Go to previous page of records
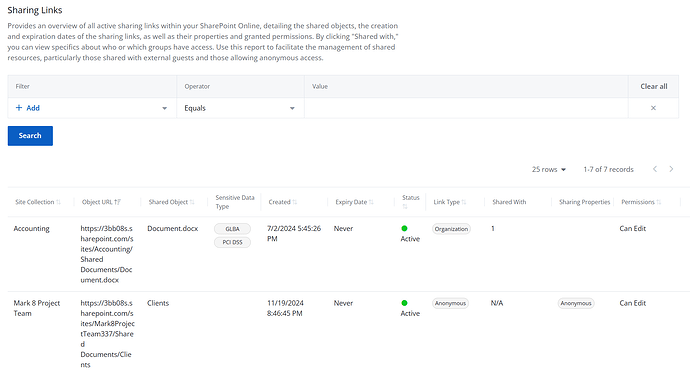 (x=655, y=169)
